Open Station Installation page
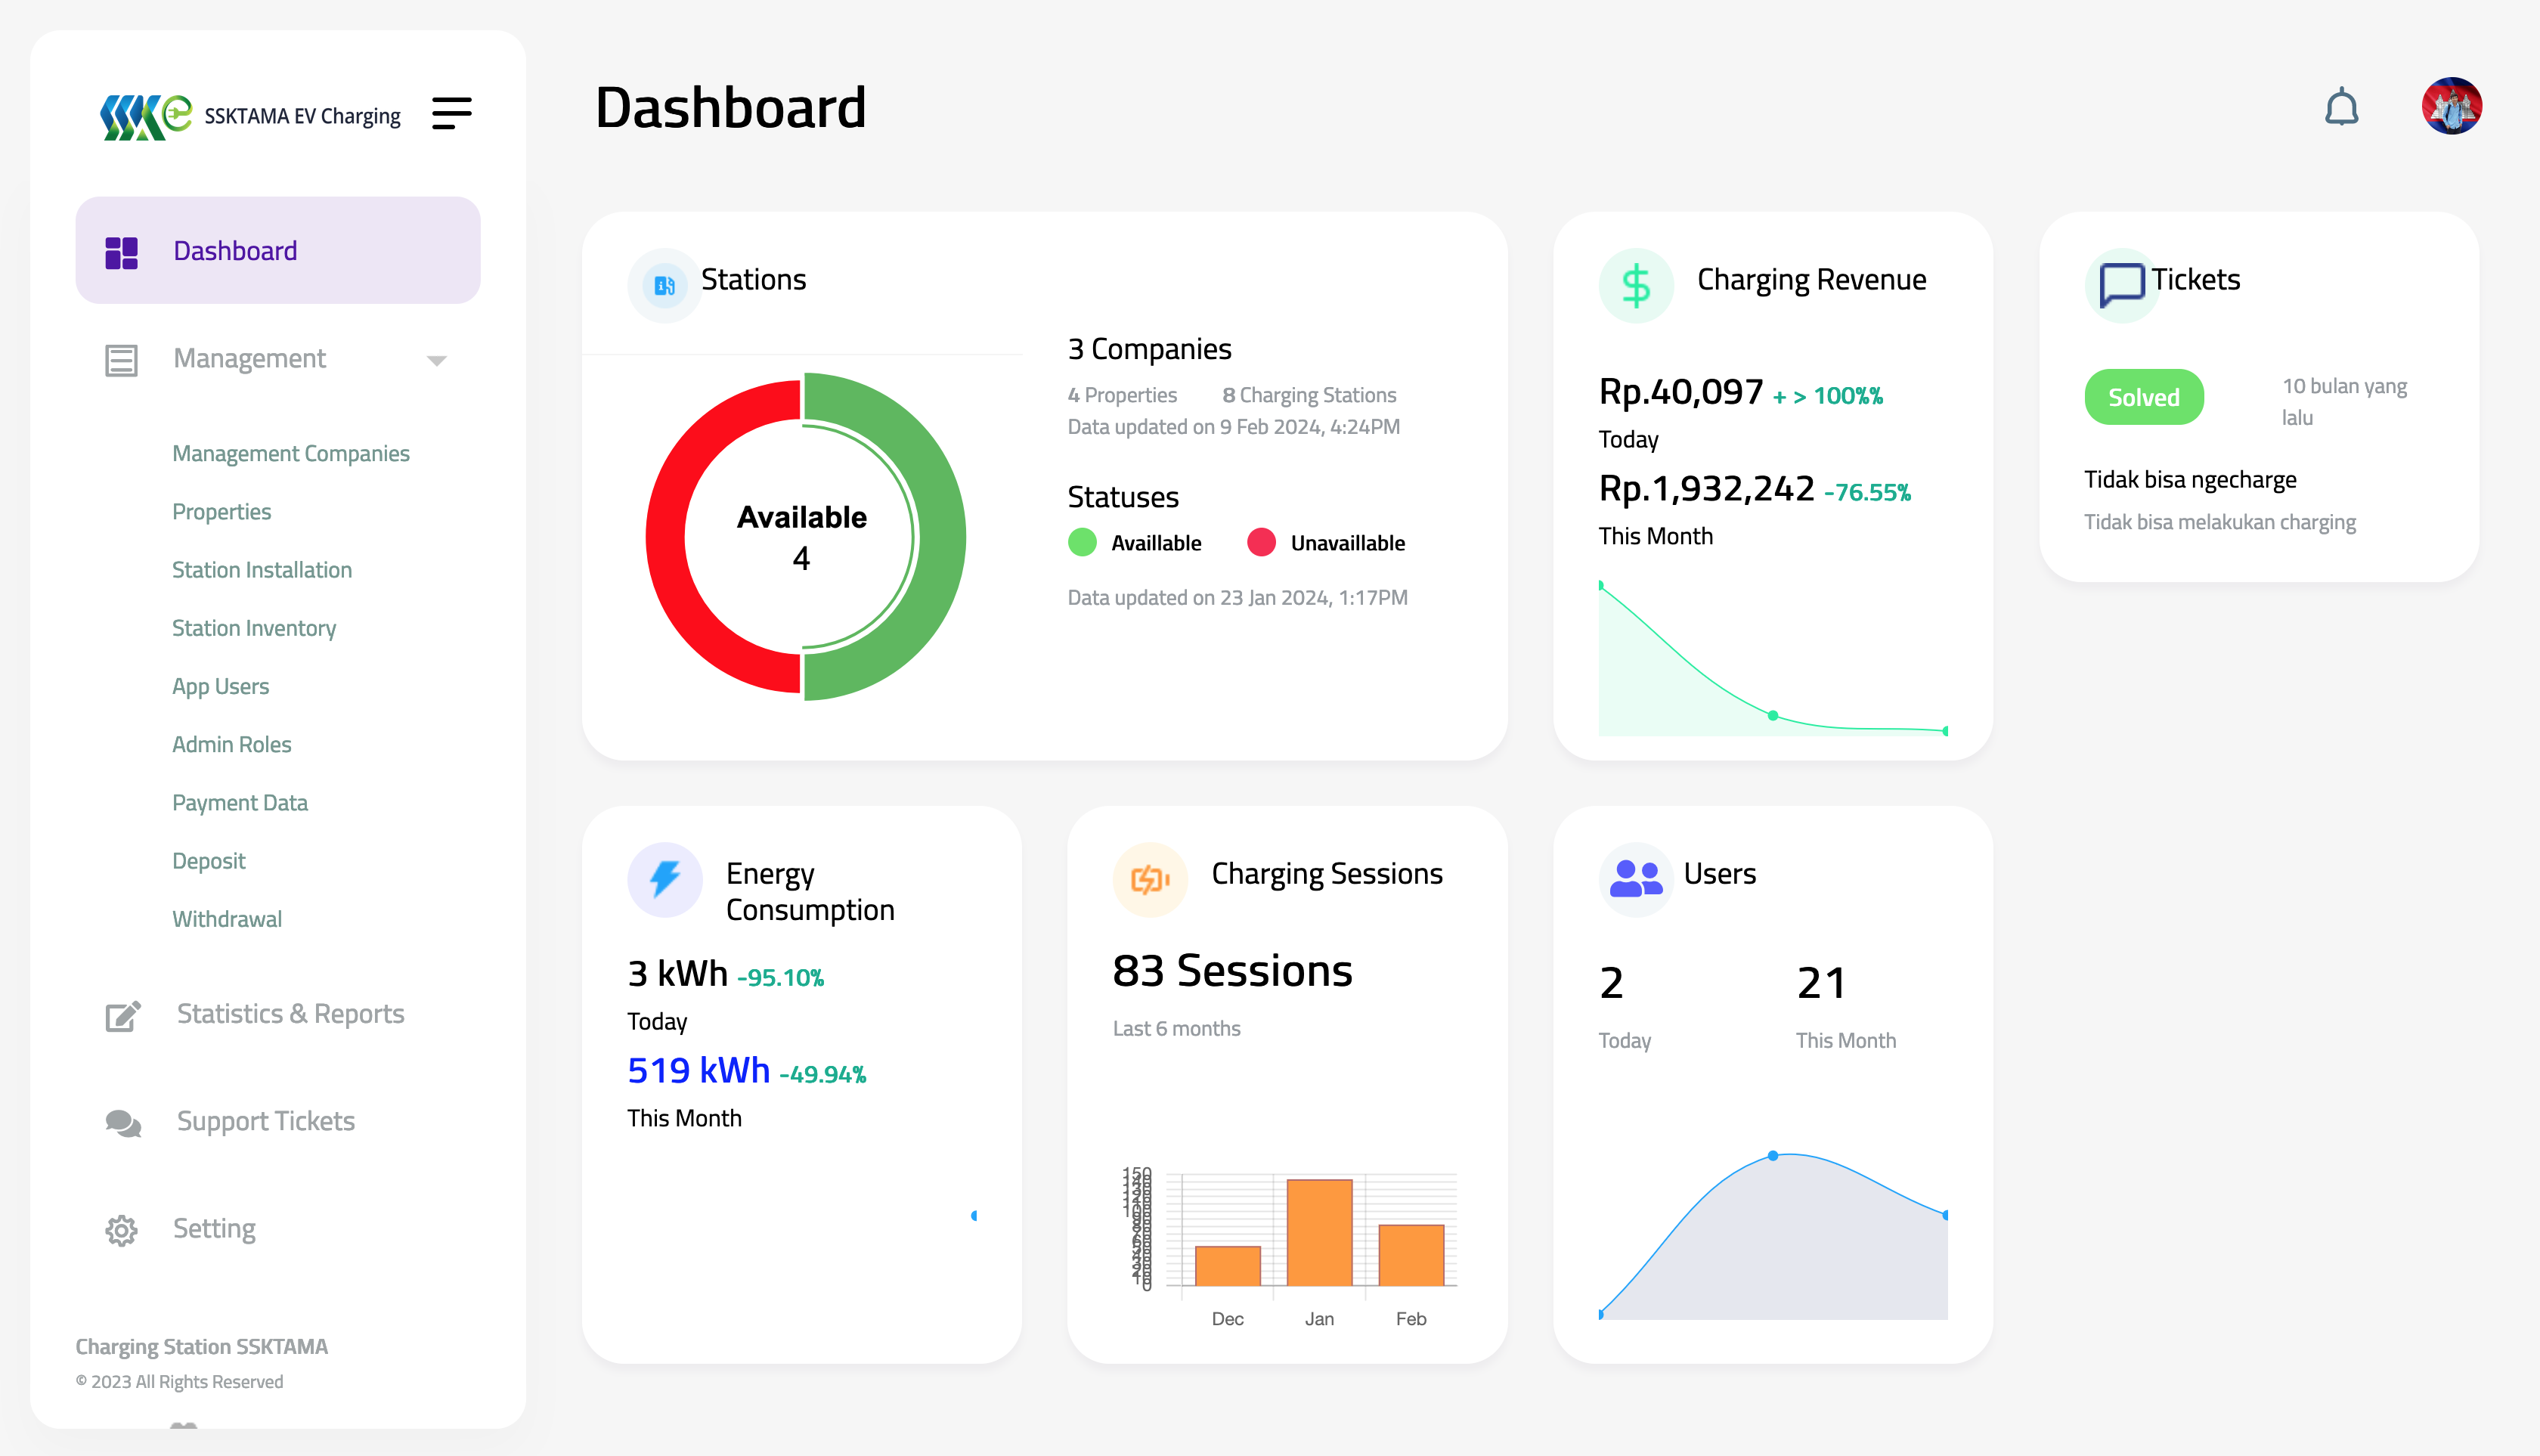The width and height of the screenshot is (2540, 1456). 262,569
